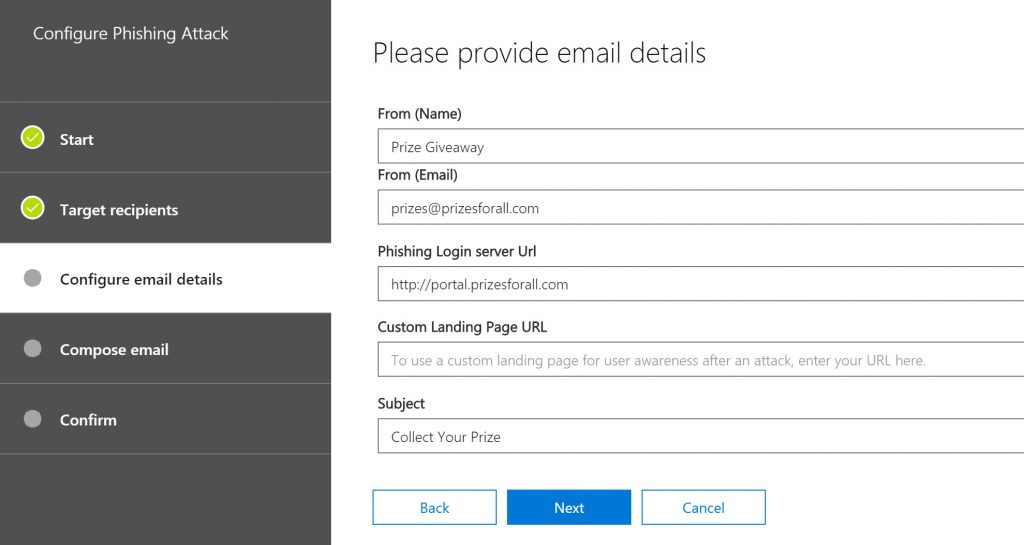Jump to the Compose email step
This screenshot has height=545, width=1024.
[x=165, y=349]
